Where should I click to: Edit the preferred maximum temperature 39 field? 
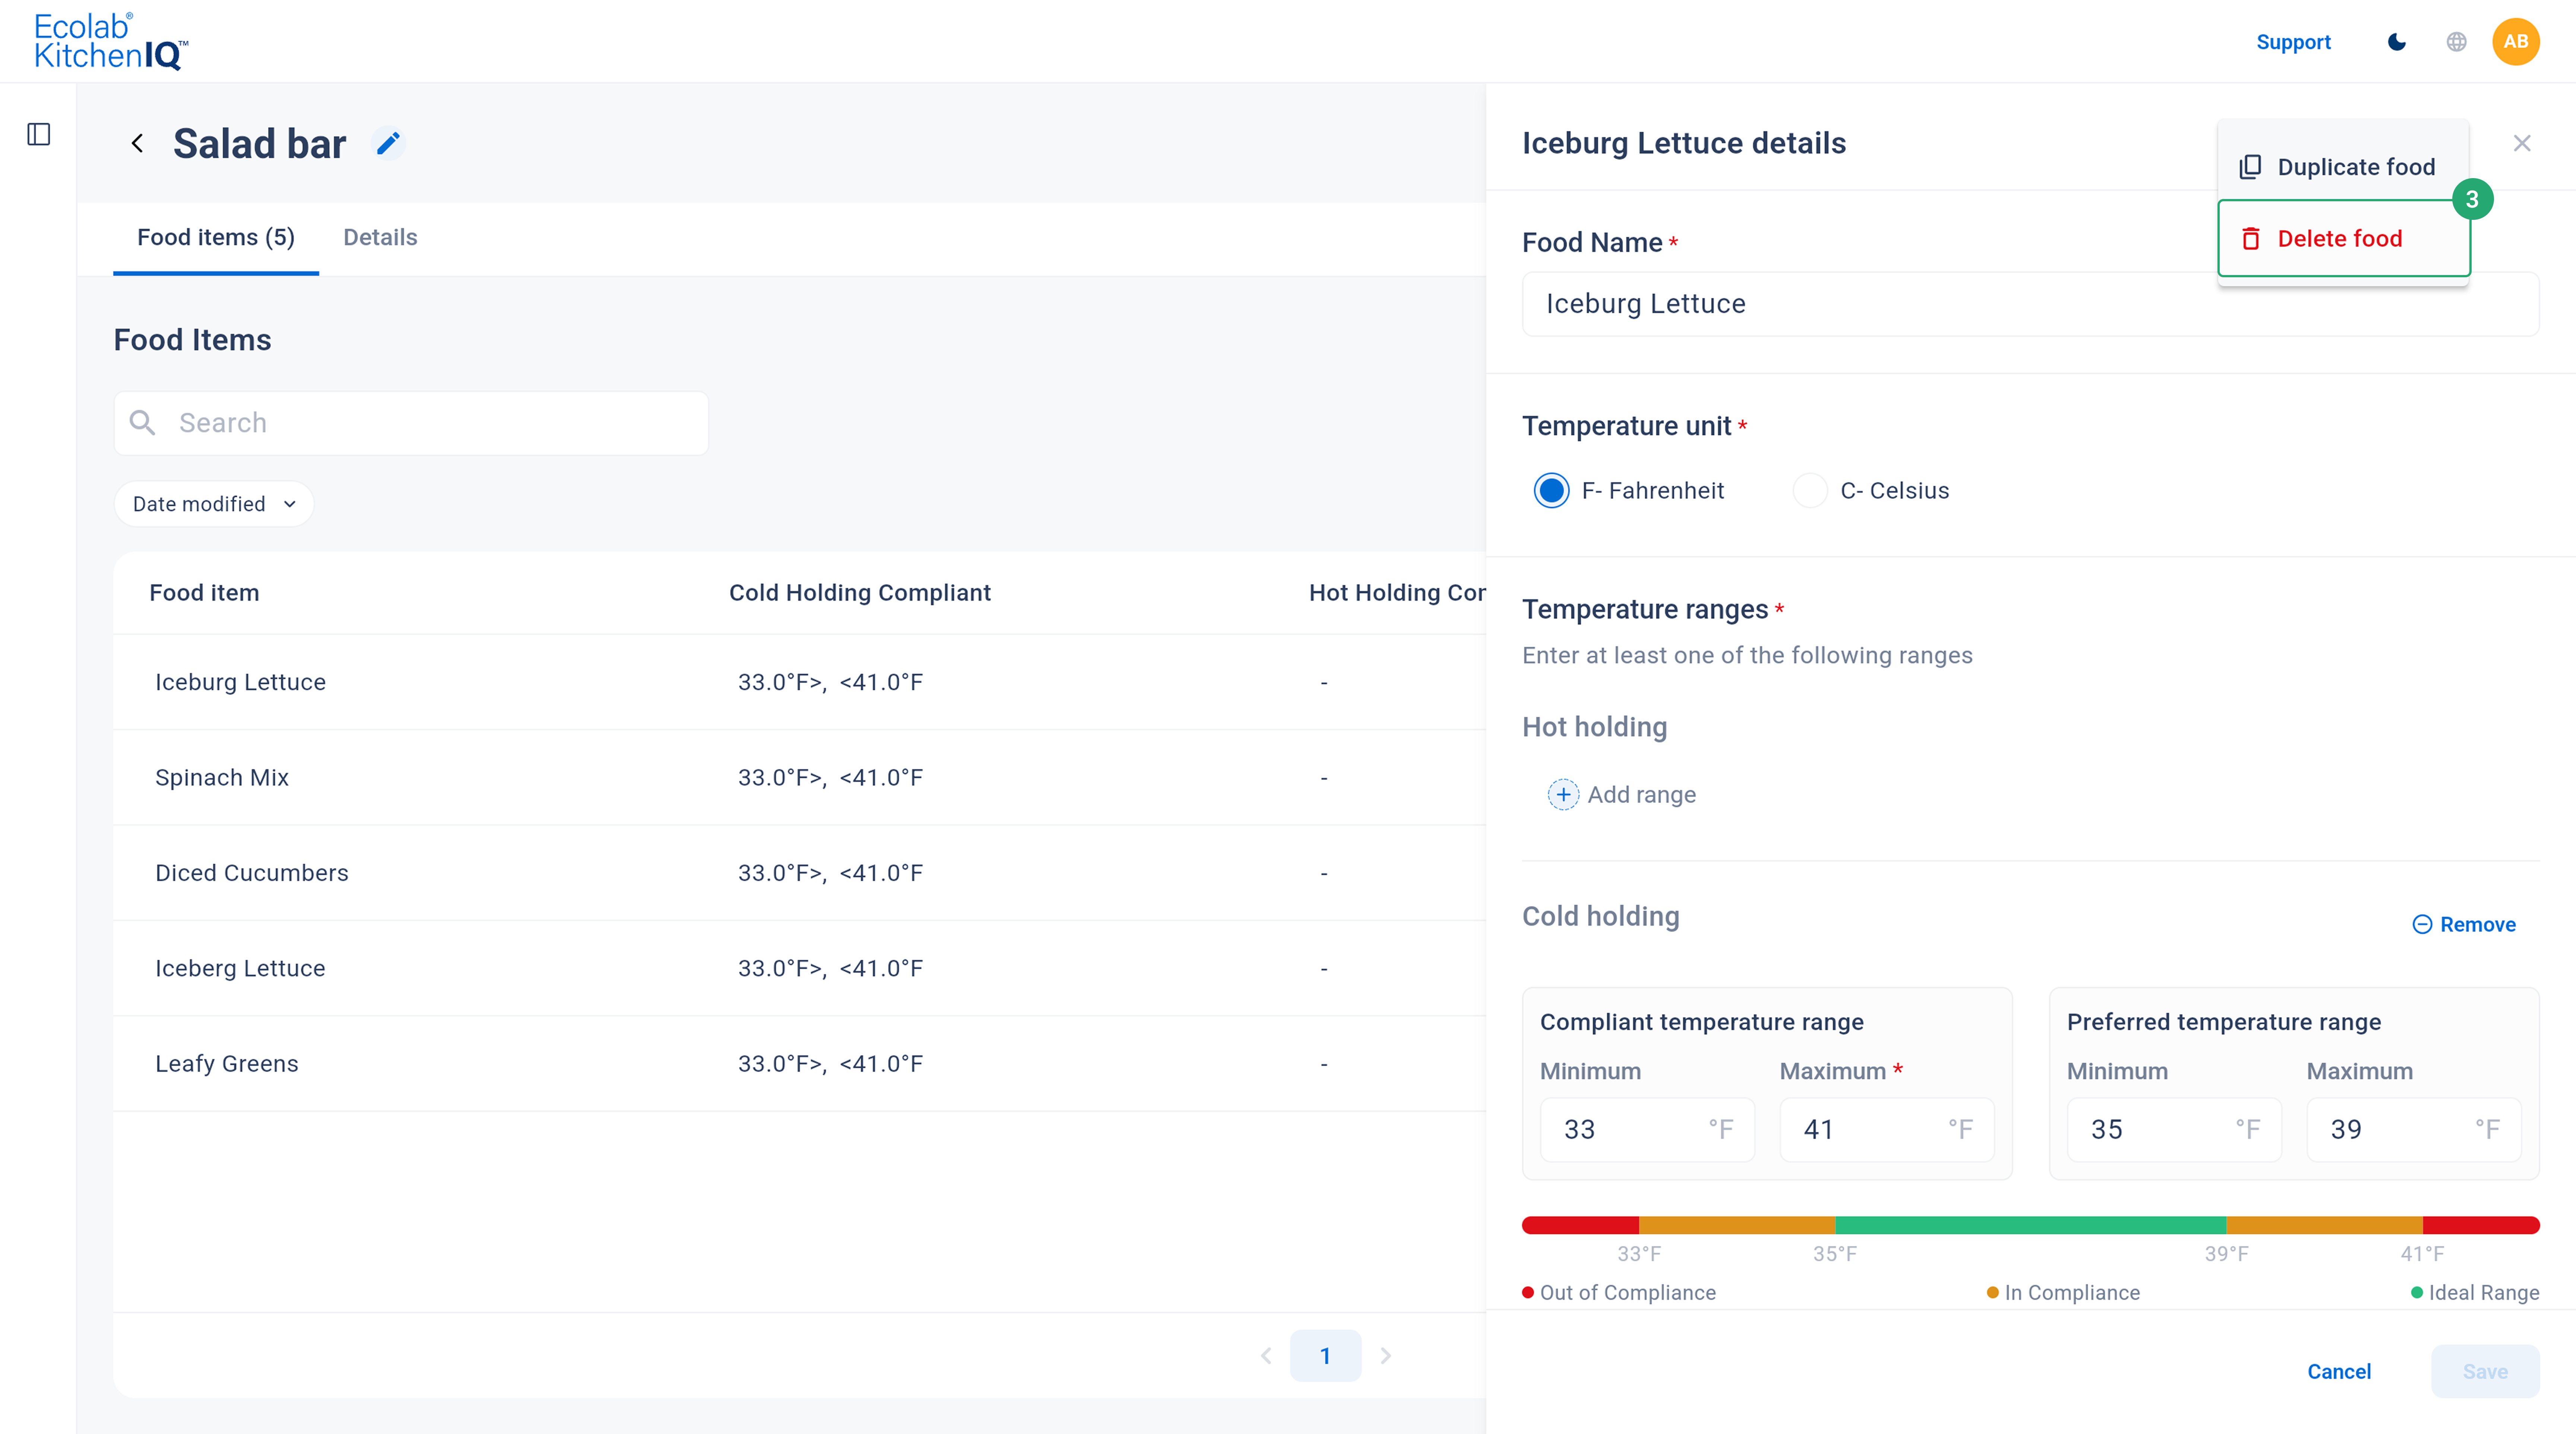pos(2414,1130)
